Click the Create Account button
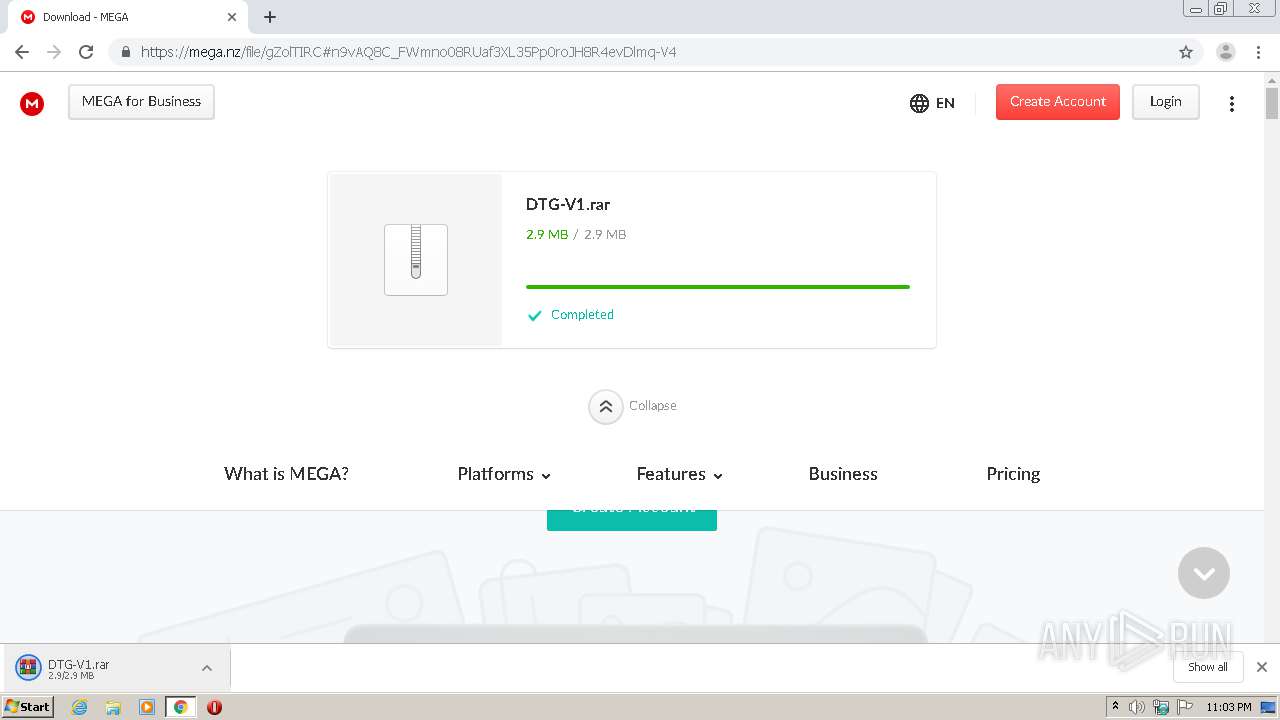Image resolution: width=1280 pixels, height=720 pixels. pyautogui.click(x=1057, y=102)
